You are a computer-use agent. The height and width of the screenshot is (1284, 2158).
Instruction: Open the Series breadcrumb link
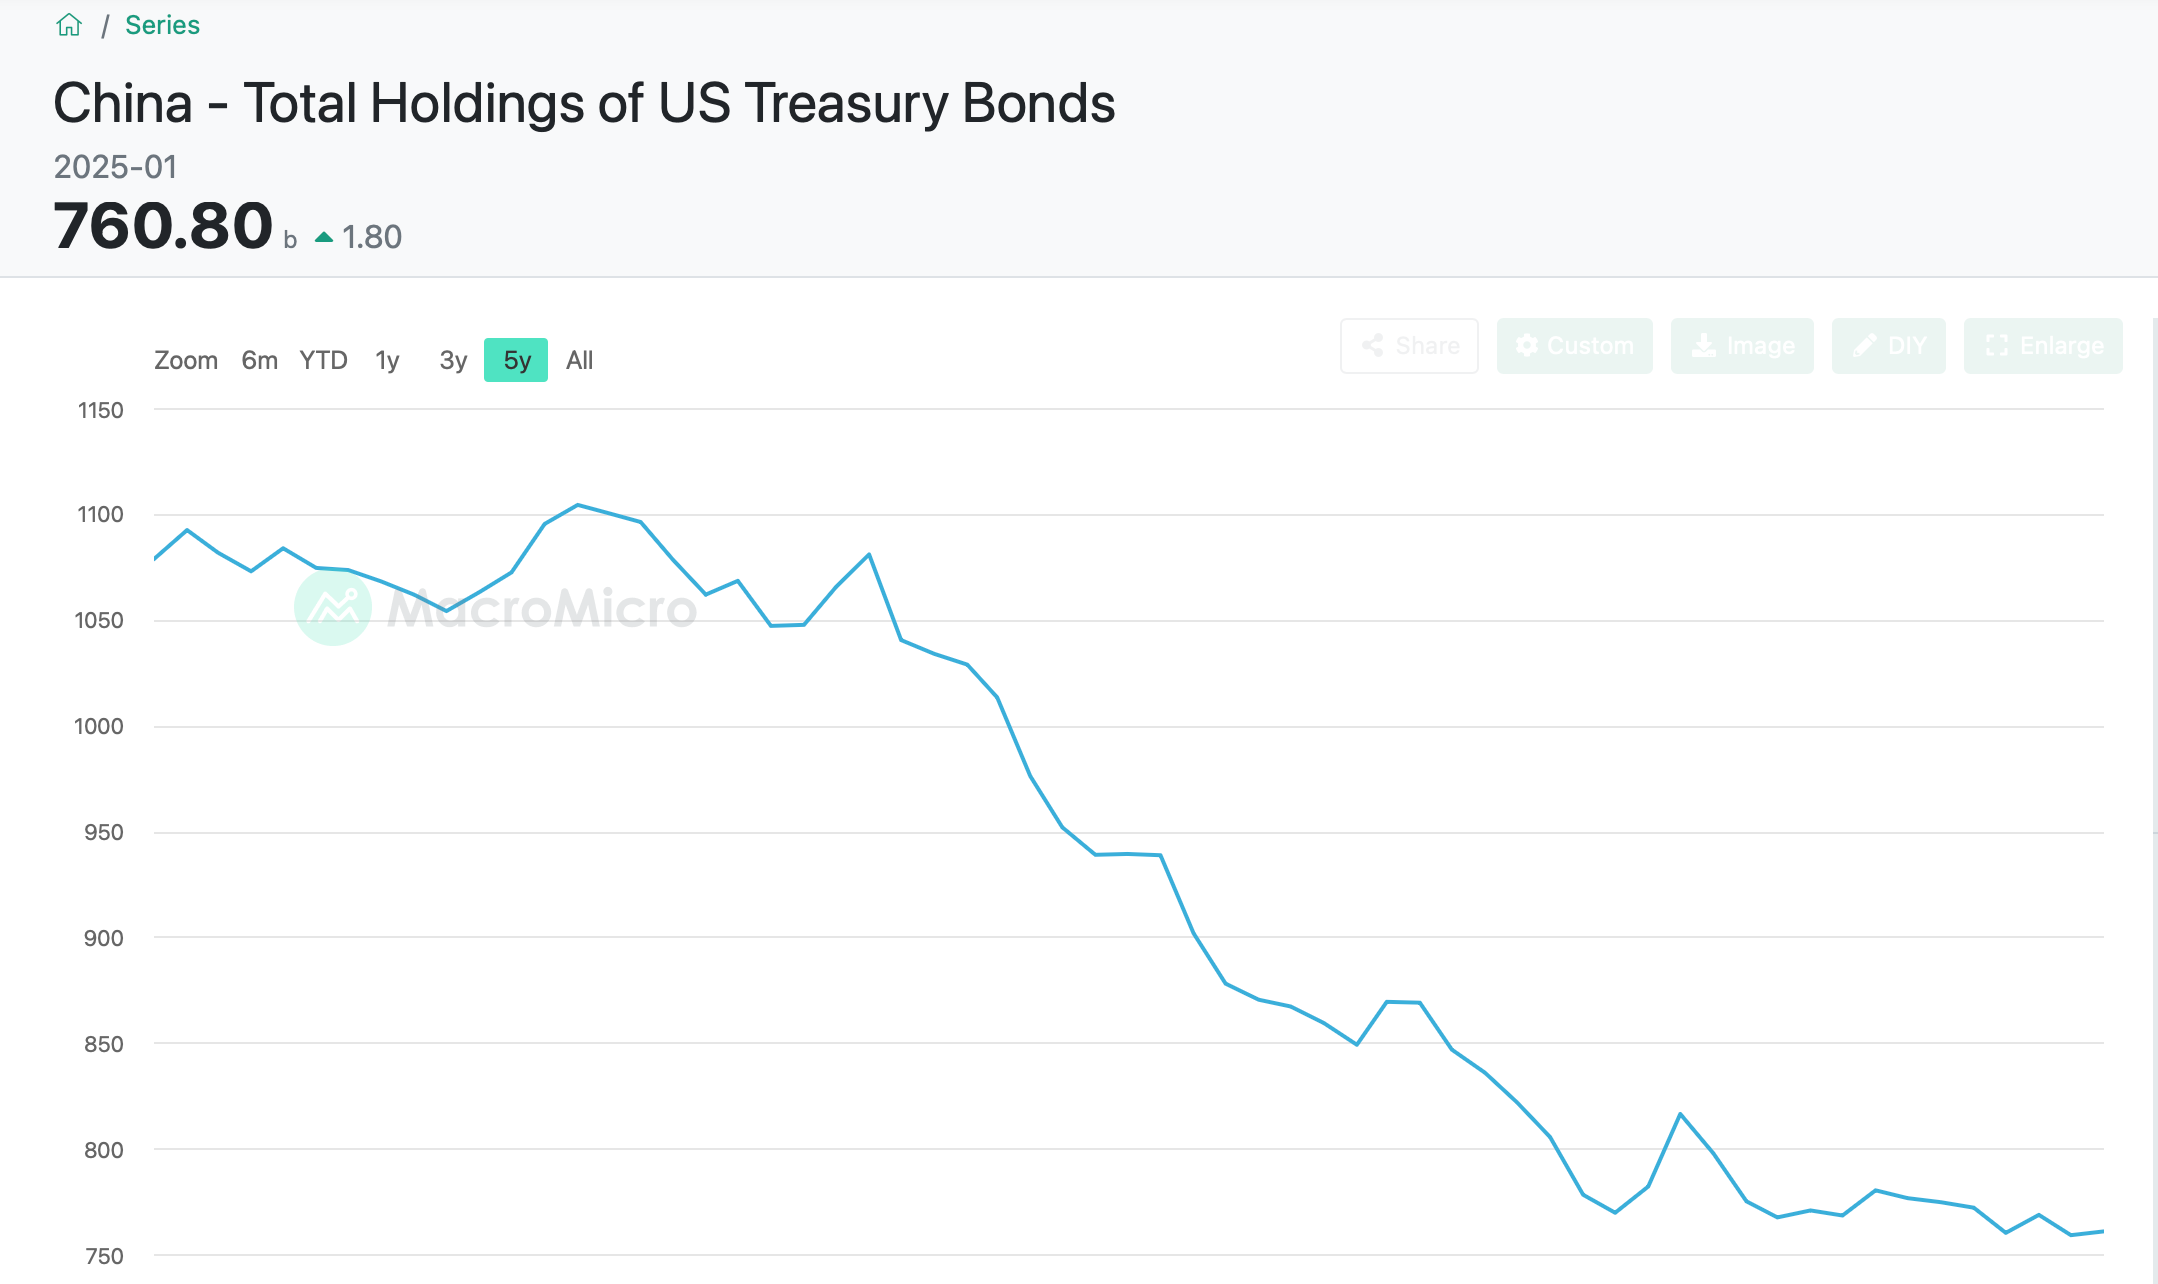[x=162, y=25]
